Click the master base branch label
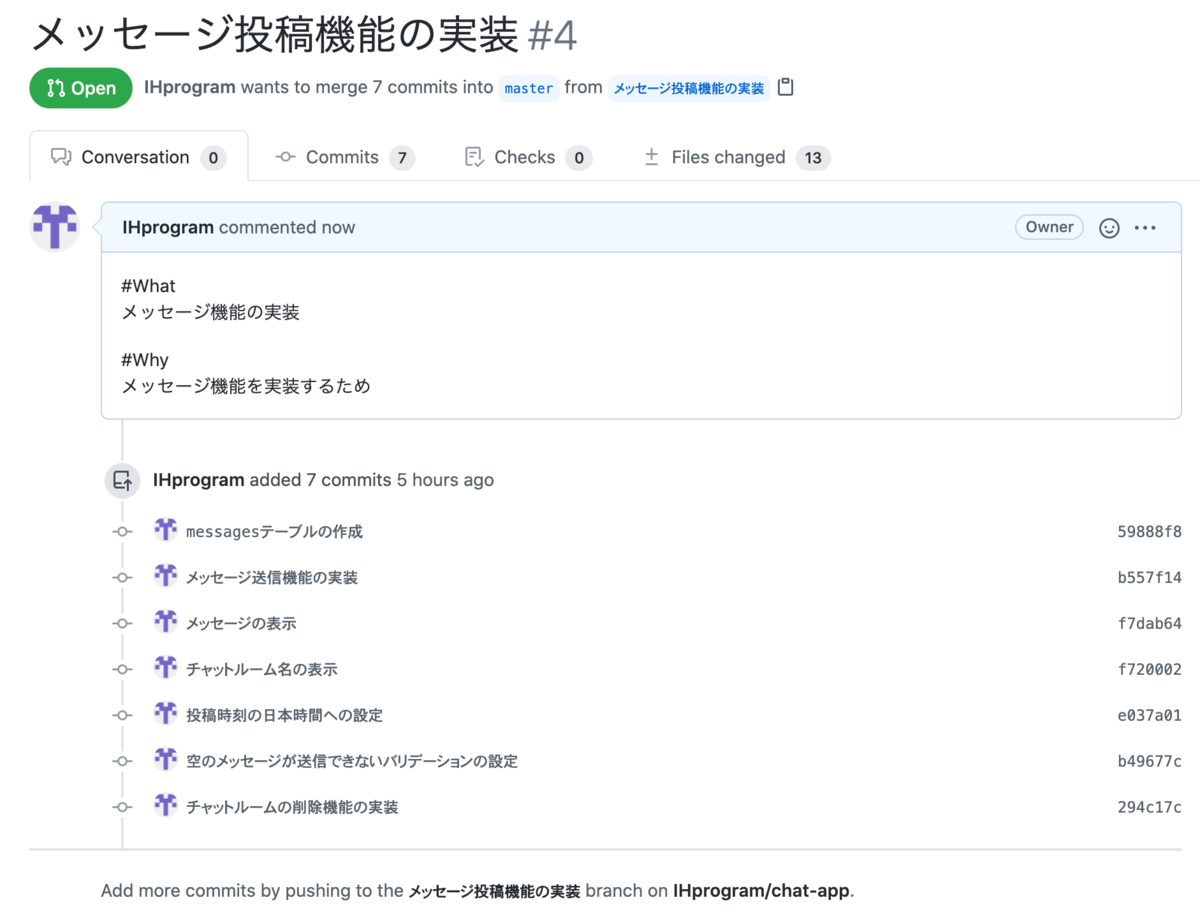Screen dimensions: 1200x921 pos(529,88)
